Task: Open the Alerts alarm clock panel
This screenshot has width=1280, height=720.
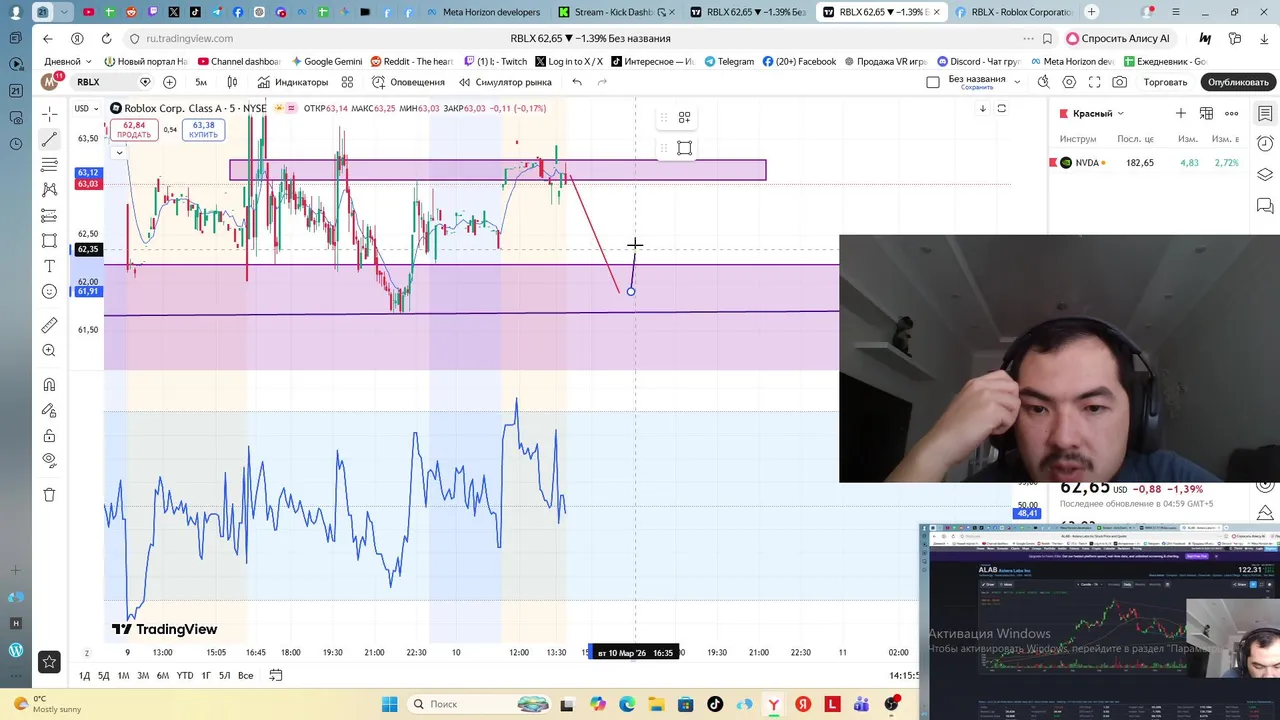Action: coord(1265,144)
